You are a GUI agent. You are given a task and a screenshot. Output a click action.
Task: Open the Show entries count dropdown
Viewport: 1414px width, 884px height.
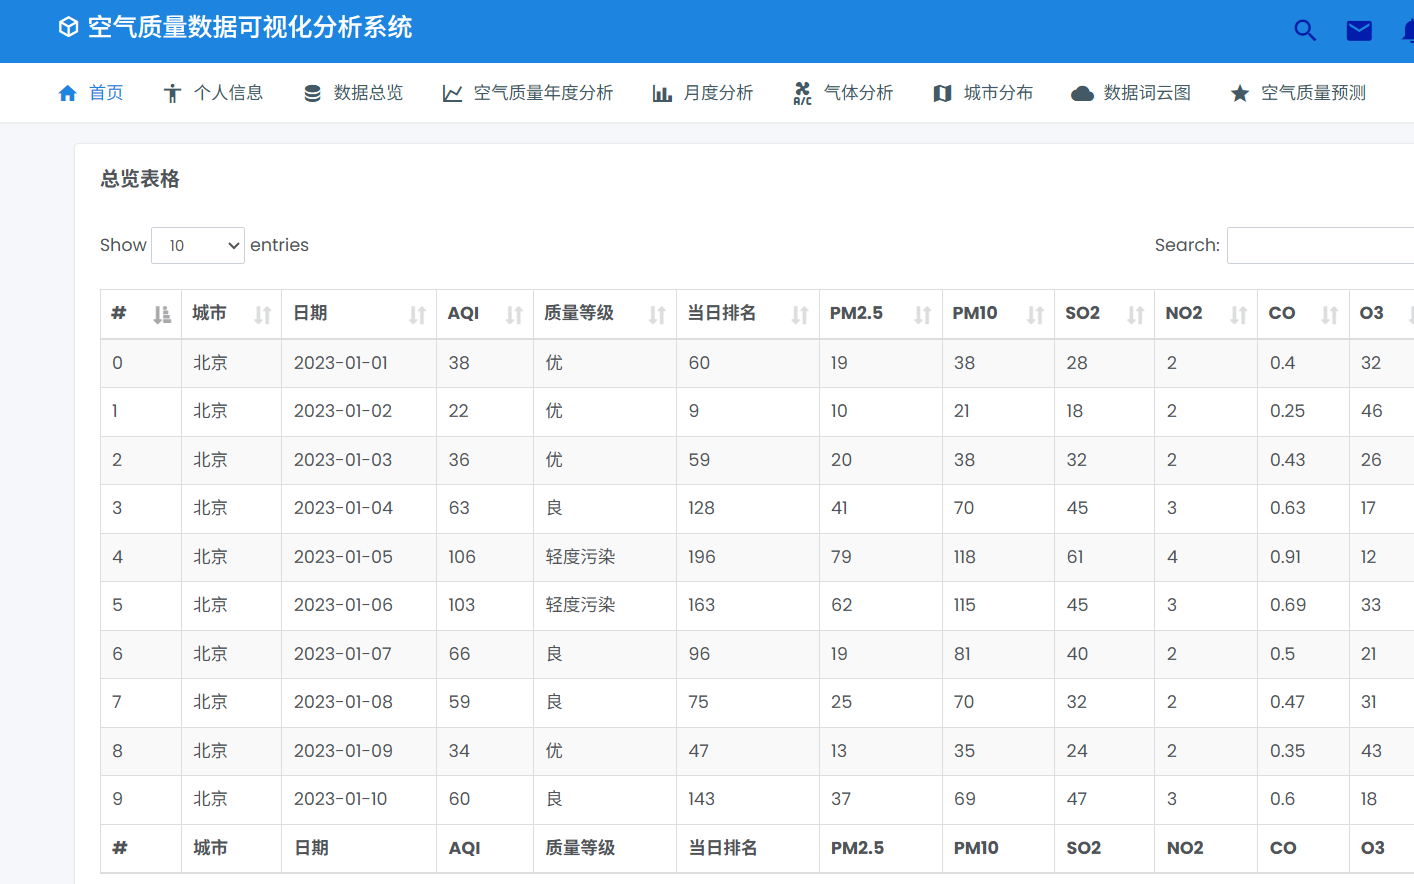198,245
